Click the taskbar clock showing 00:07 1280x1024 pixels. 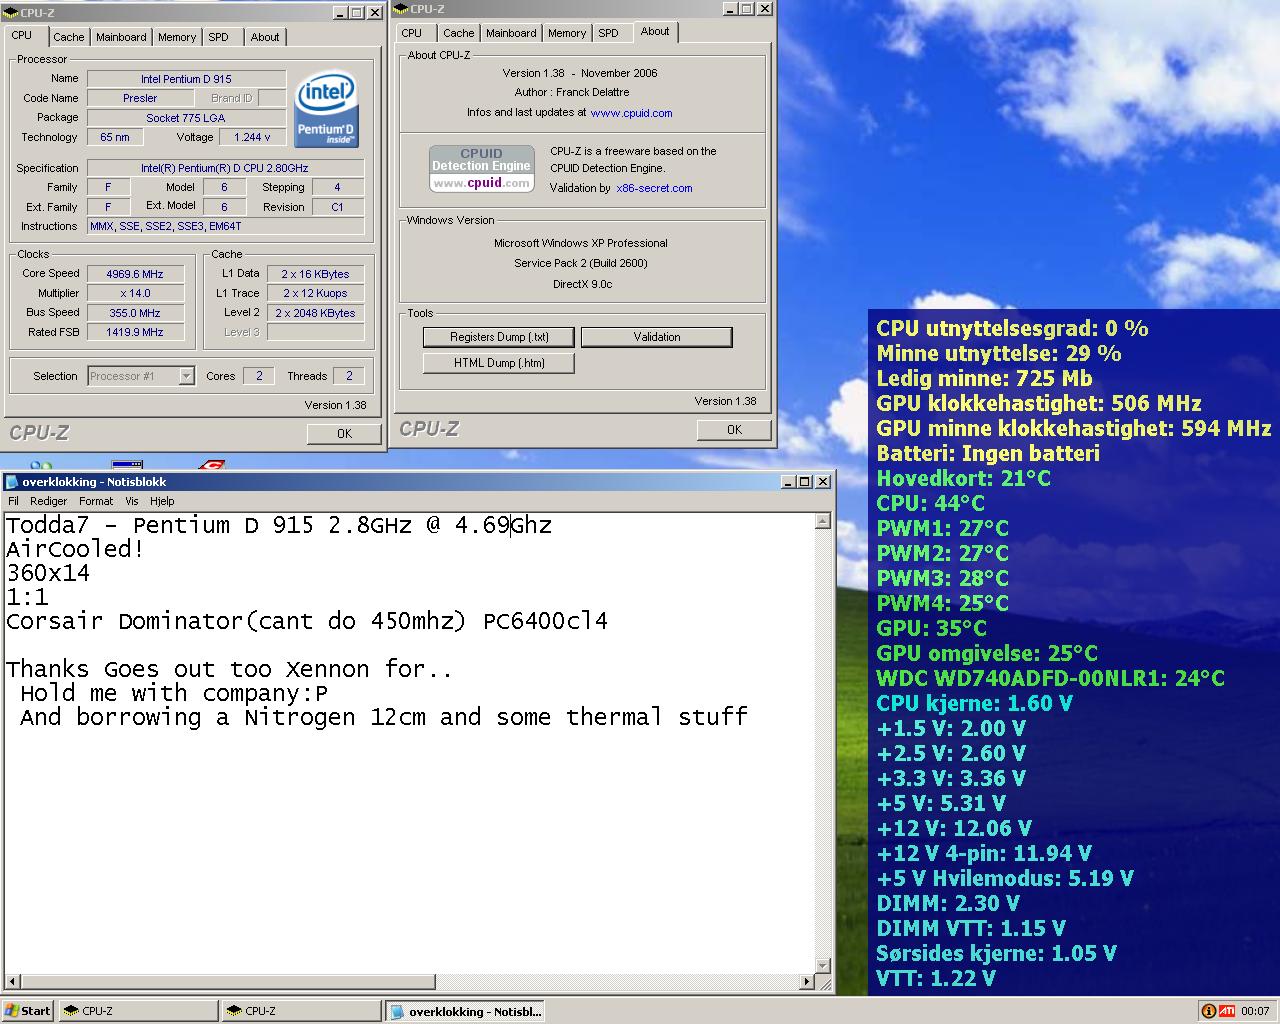(x=1255, y=1011)
